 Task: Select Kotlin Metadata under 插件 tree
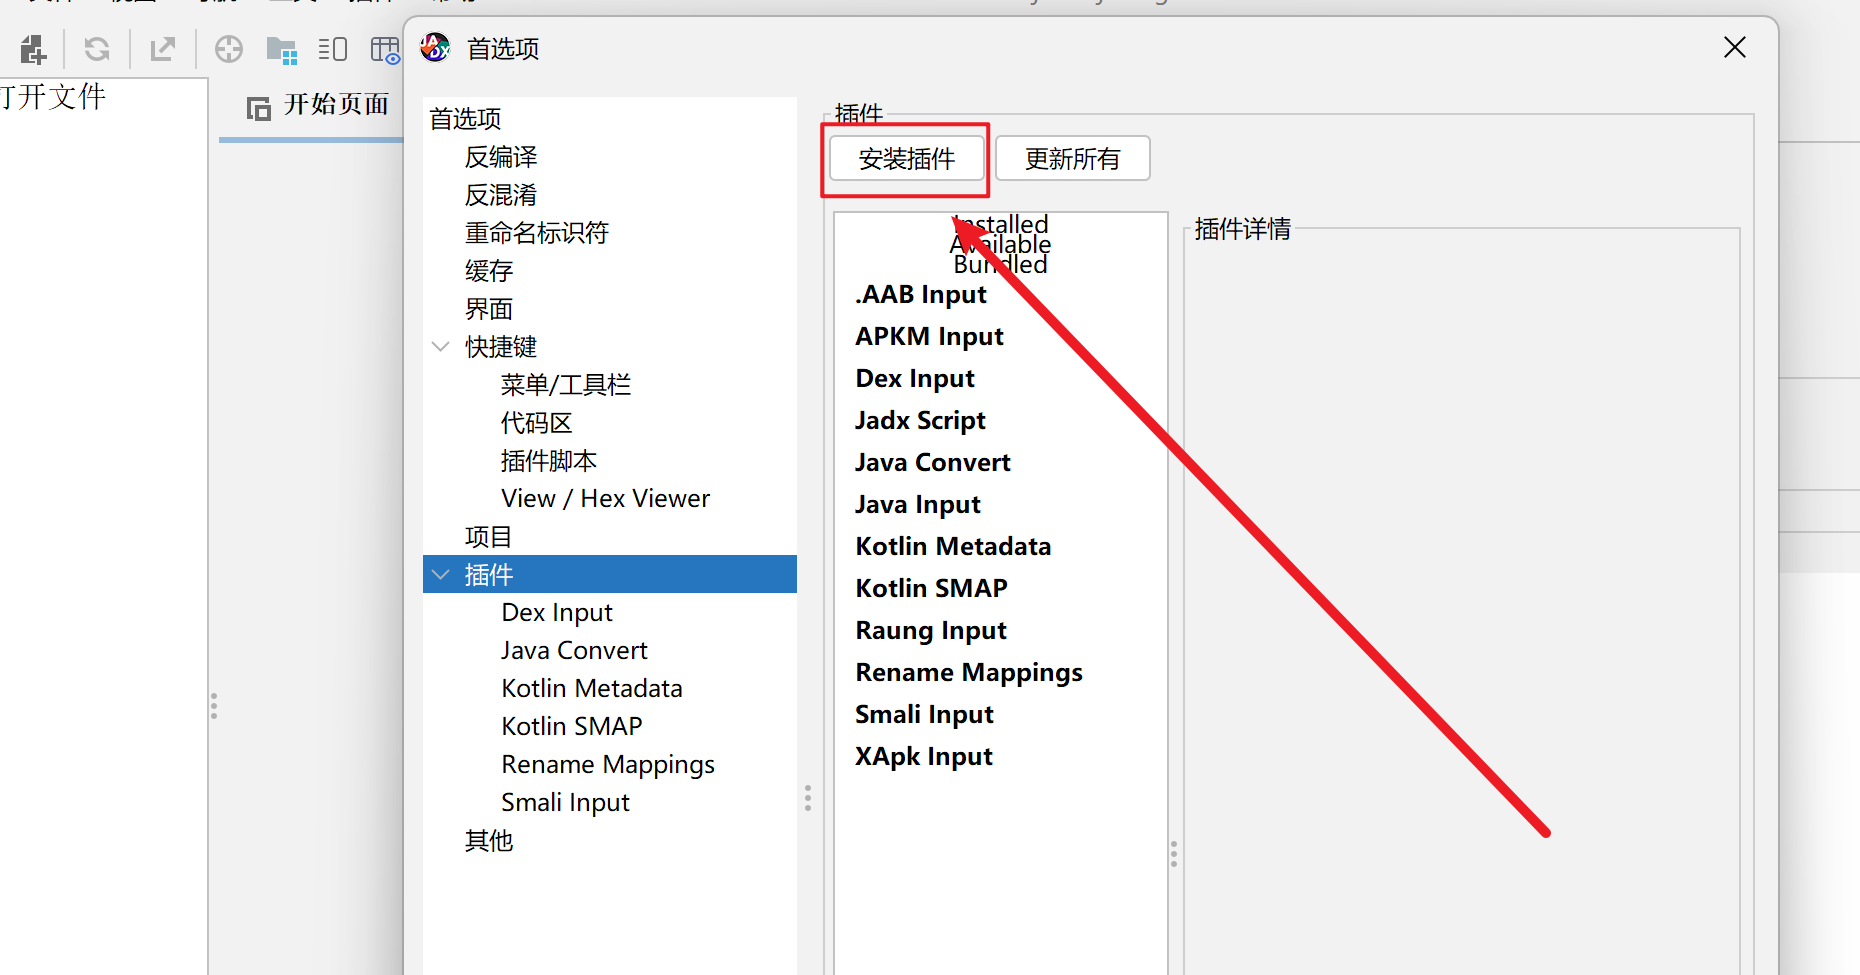pyautogui.click(x=591, y=689)
